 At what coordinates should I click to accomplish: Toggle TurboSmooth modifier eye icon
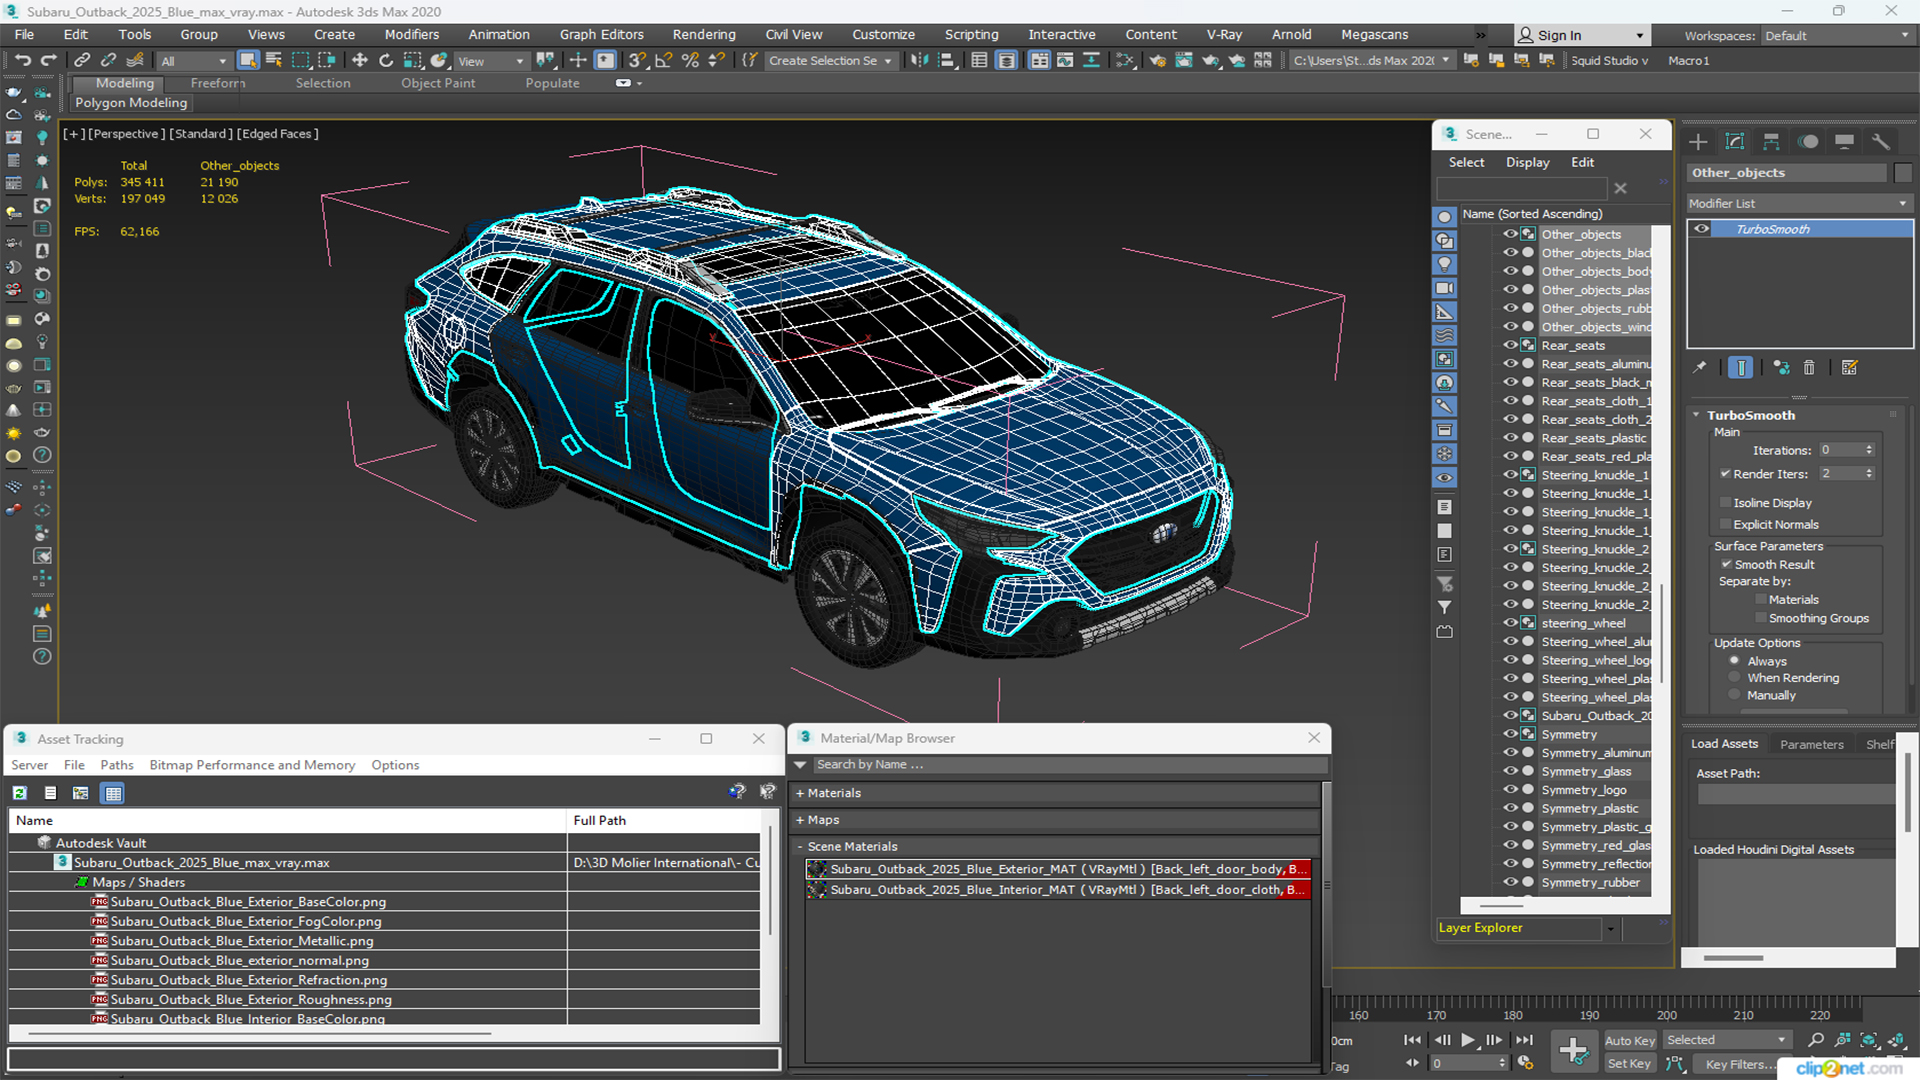tap(1701, 229)
